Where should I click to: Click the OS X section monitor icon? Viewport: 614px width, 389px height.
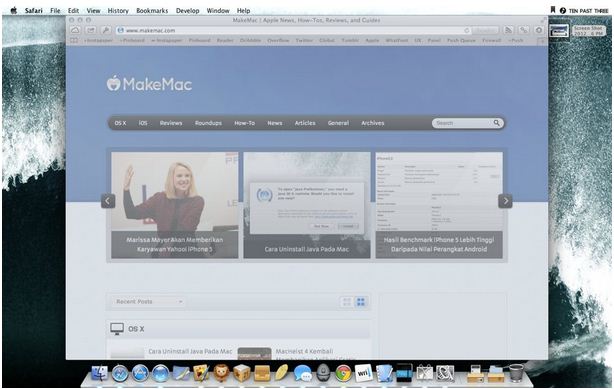(x=117, y=329)
